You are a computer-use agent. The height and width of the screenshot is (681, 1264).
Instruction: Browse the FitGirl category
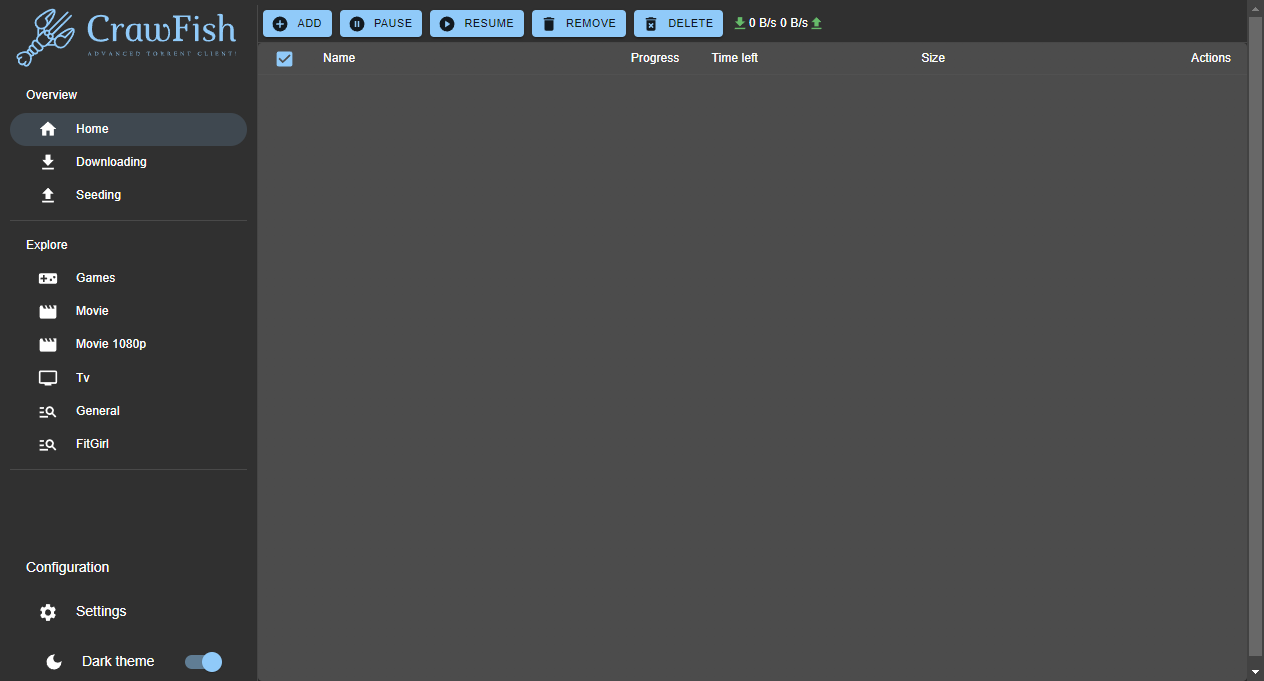point(128,444)
